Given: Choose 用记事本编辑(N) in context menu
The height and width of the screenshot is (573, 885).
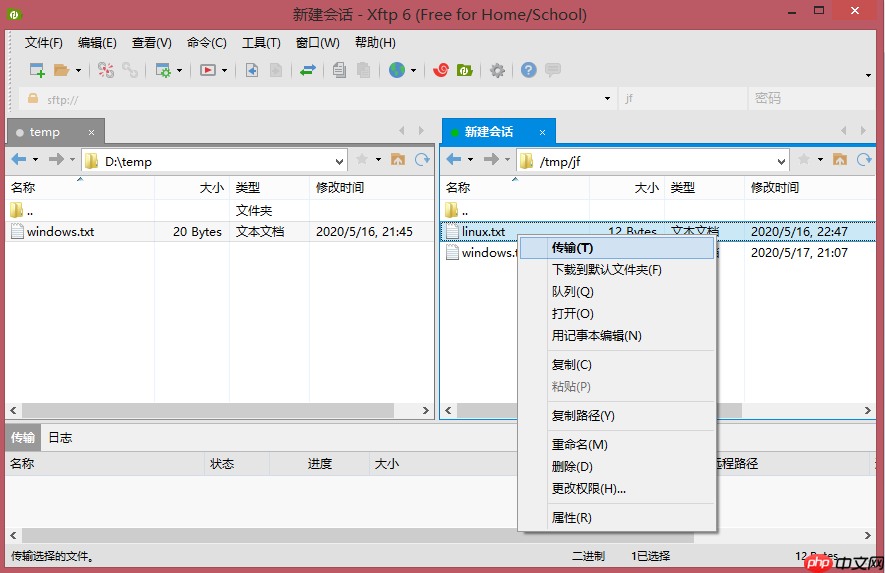Looking at the screenshot, I should [x=617, y=336].
